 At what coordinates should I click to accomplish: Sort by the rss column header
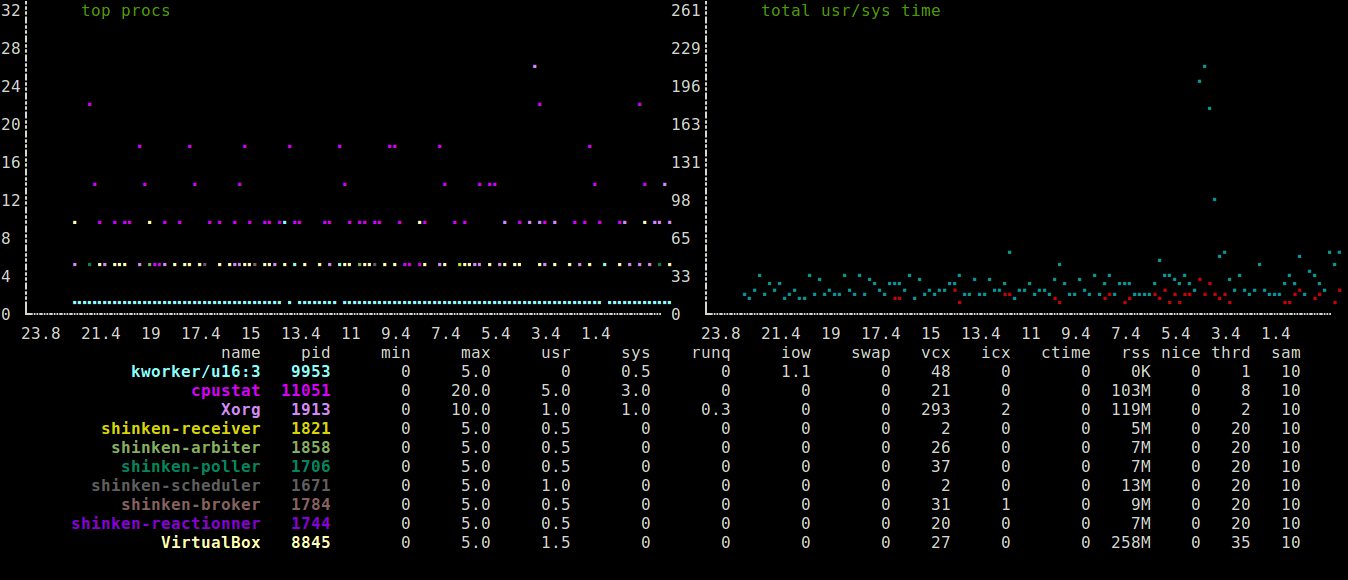click(1136, 352)
